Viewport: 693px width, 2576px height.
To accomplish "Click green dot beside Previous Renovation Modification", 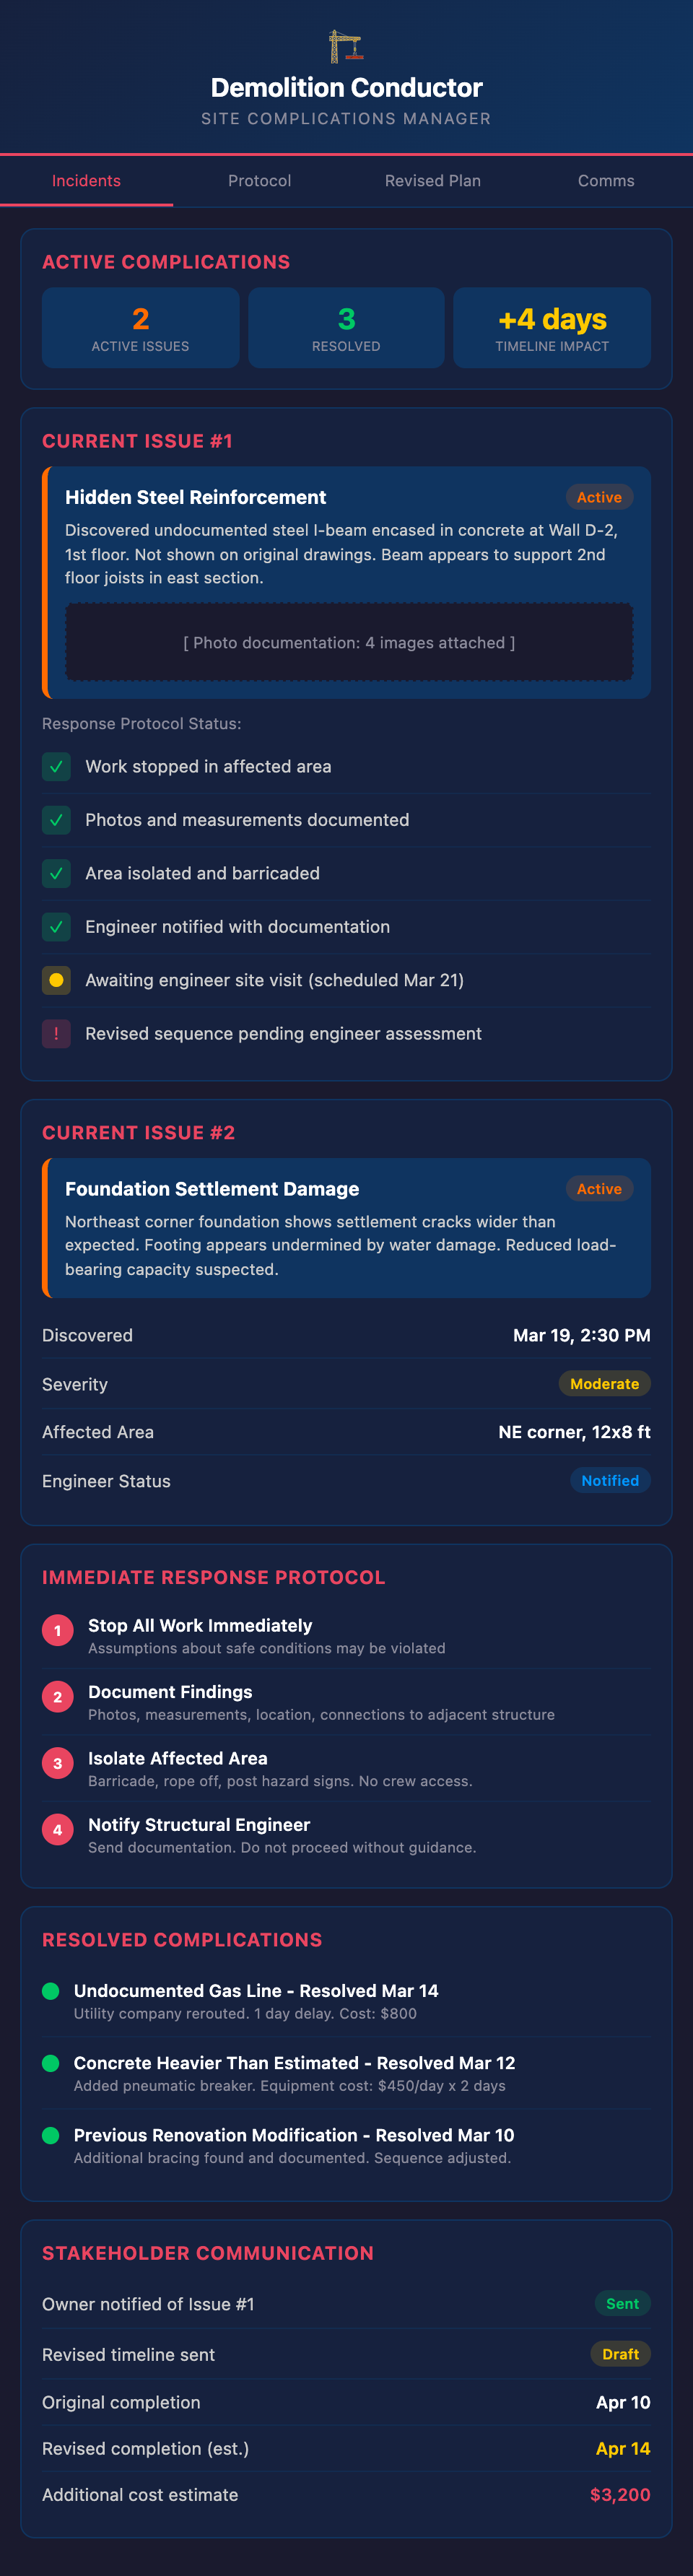I will click(x=51, y=2135).
